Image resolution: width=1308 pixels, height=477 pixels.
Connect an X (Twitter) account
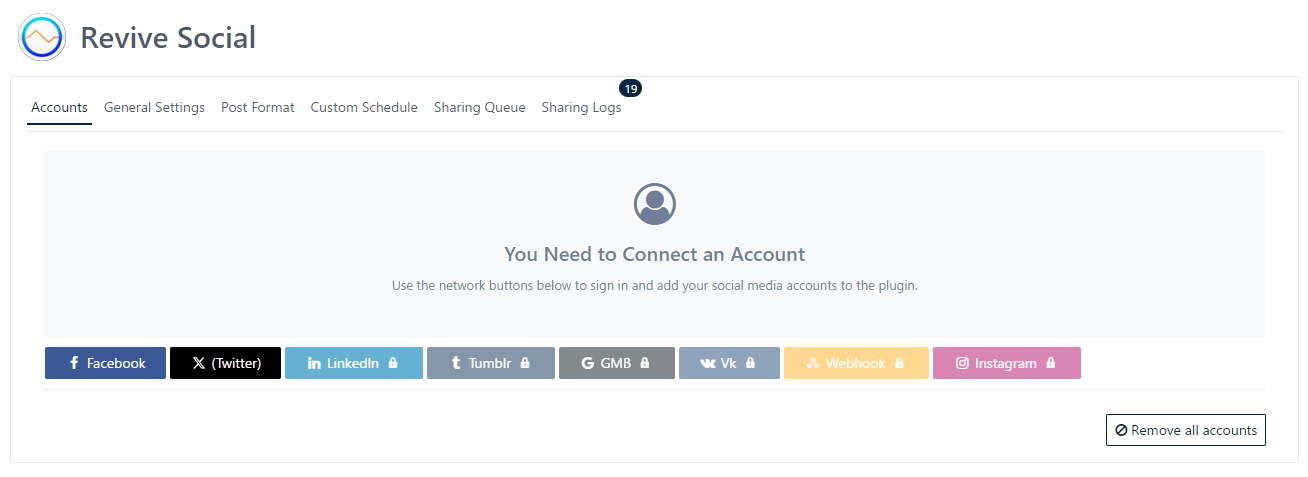[225, 363]
